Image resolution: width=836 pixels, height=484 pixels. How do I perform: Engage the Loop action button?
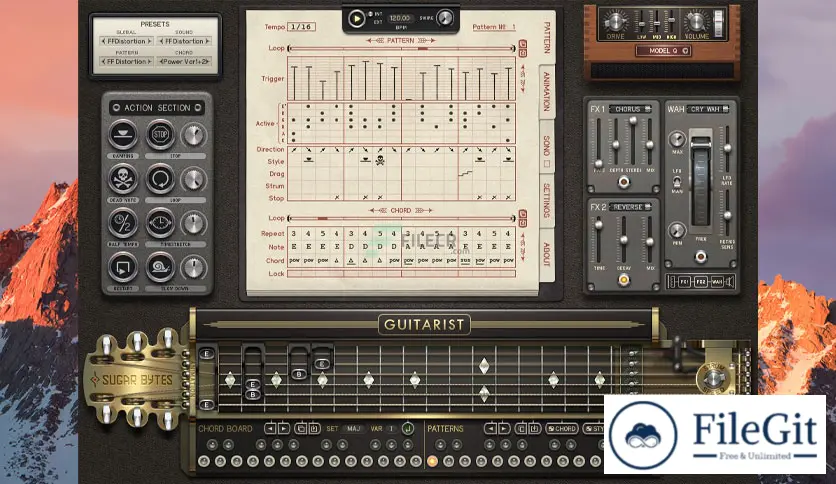pos(160,179)
